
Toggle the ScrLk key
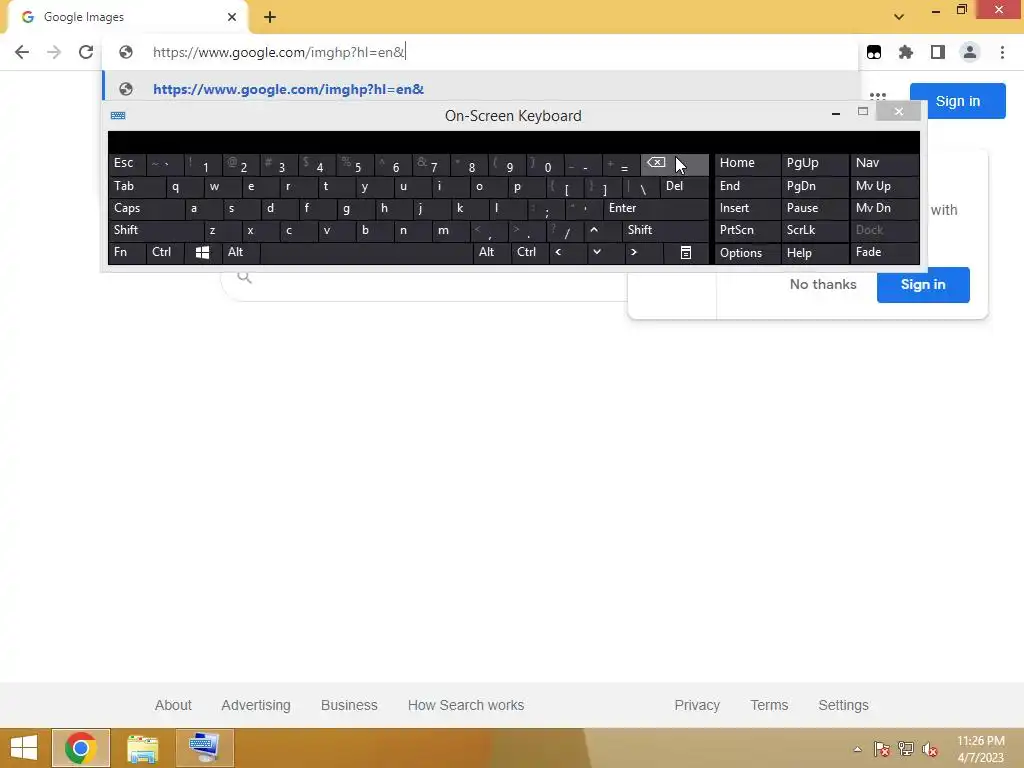tap(814, 230)
